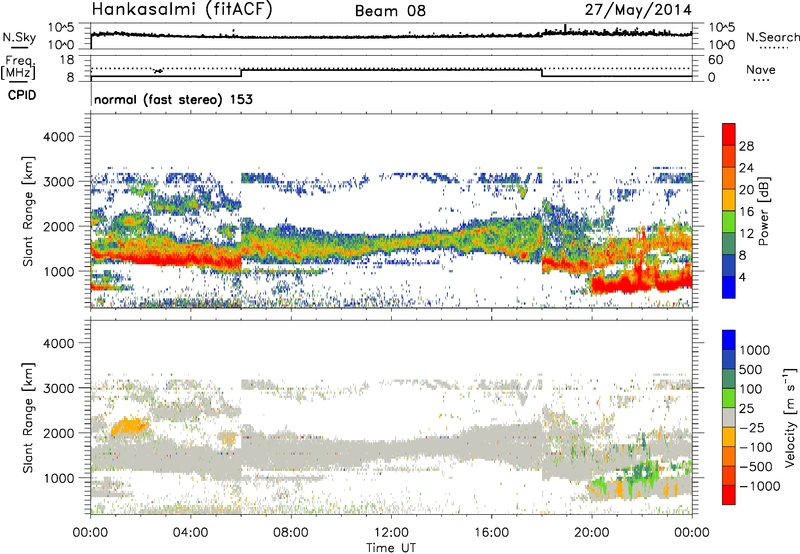Image resolution: width=800 pixels, height=554 pixels.
Task: Click the 12:00 time axis label
Action: click(x=391, y=533)
